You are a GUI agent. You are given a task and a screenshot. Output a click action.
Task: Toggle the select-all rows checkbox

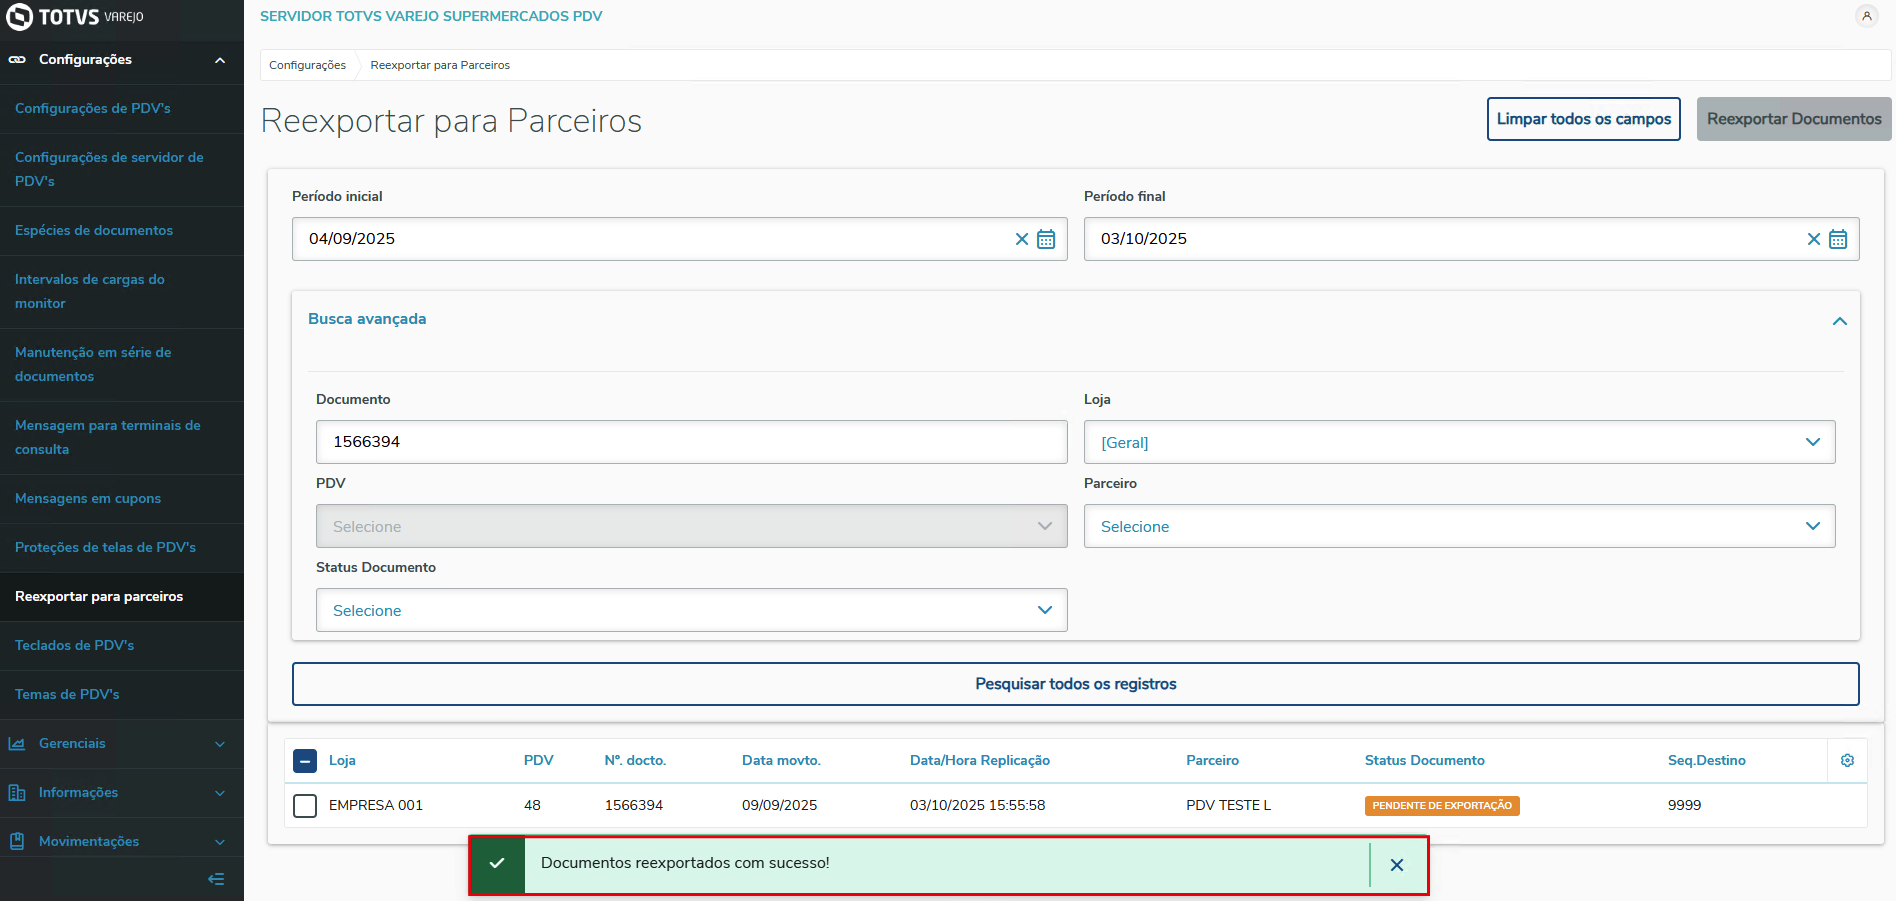[305, 761]
